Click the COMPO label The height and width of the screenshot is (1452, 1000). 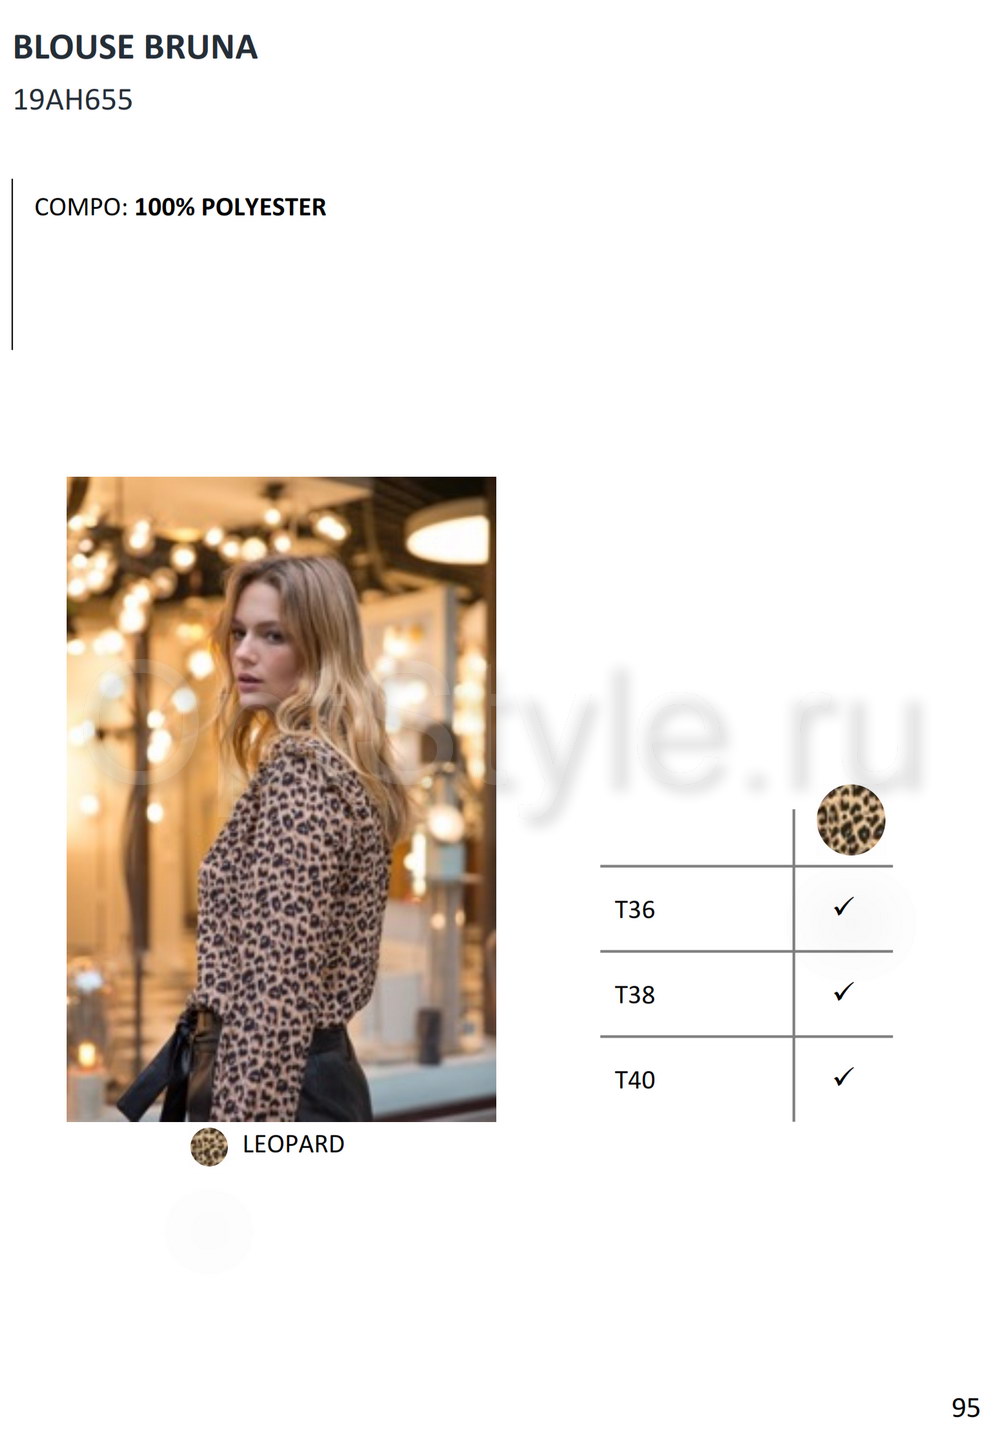[81, 207]
